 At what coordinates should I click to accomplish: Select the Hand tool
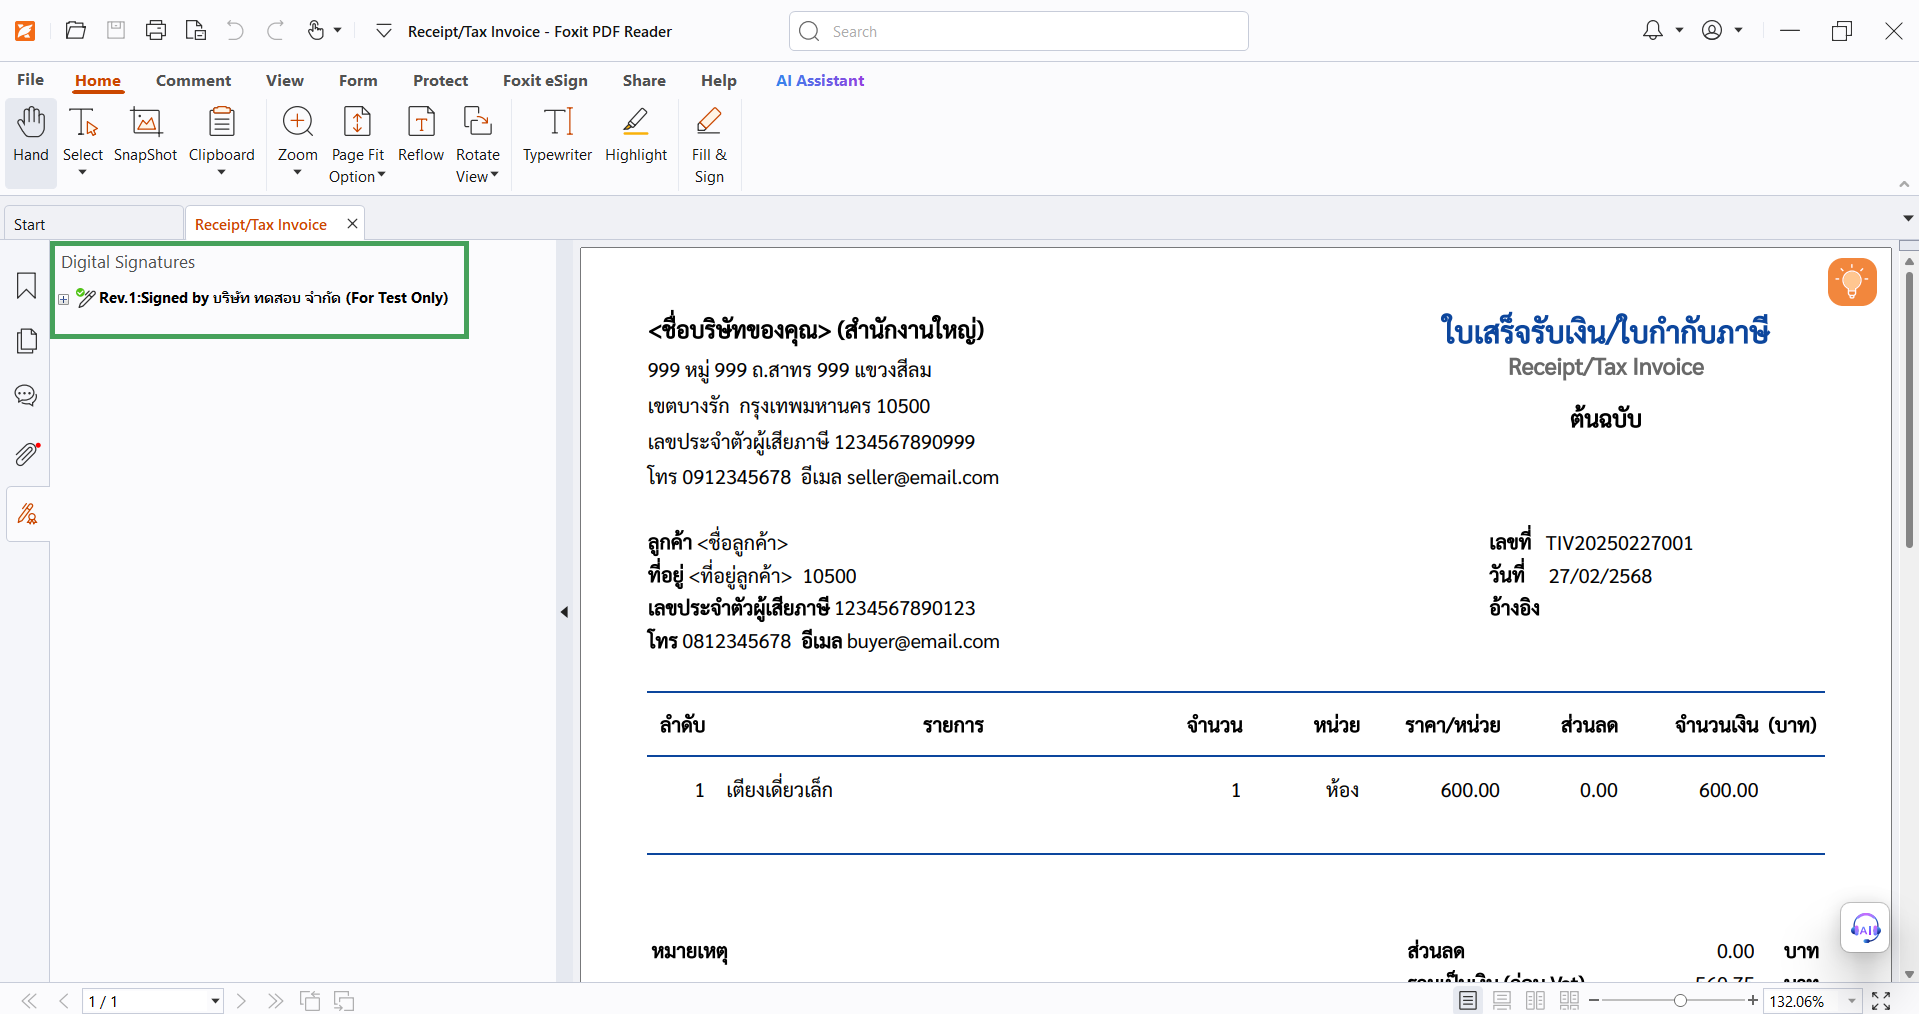30,140
